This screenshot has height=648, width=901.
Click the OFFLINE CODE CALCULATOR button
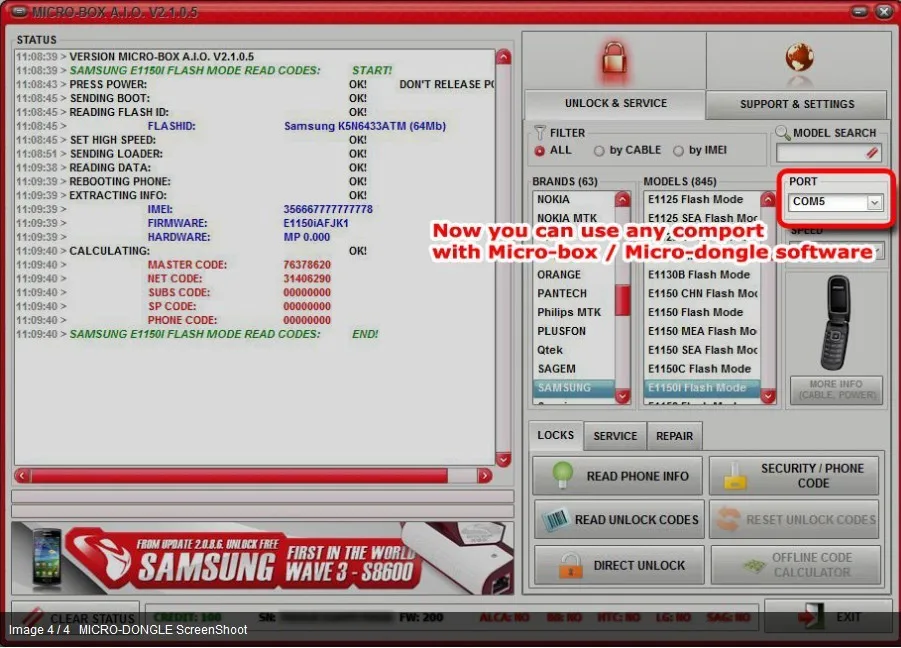point(795,565)
